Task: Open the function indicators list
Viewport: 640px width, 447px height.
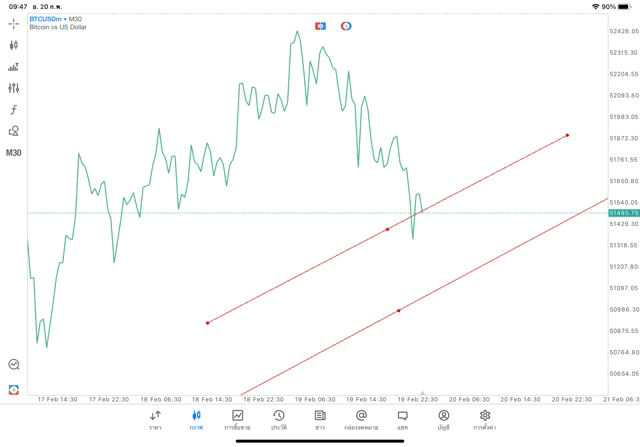Action: click(14, 110)
